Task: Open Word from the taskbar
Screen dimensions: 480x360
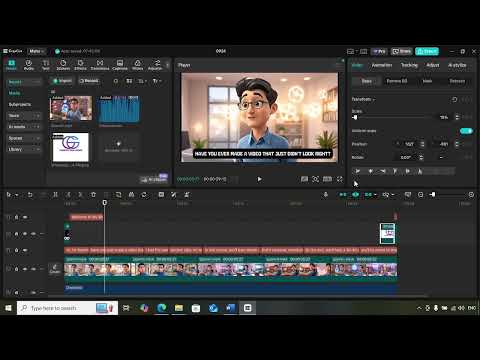Action: pyautogui.click(x=230, y=308)
